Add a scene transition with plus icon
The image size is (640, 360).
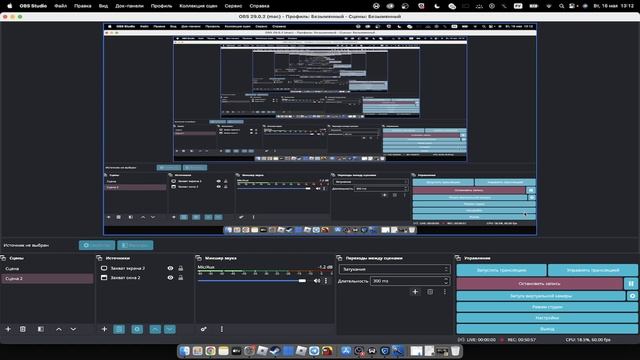[415, 292]
